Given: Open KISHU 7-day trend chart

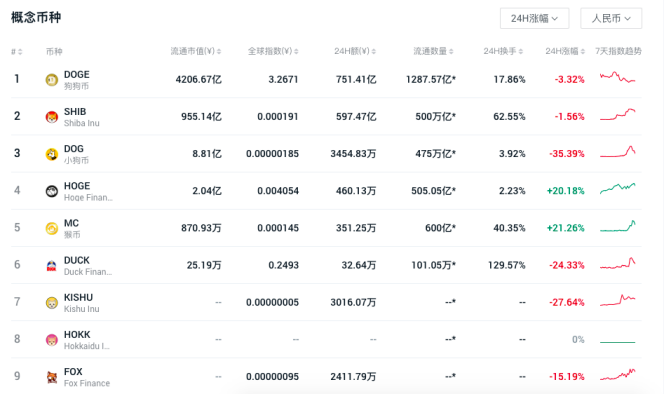Looking at the screenshot, I should [x=617, y=300].
